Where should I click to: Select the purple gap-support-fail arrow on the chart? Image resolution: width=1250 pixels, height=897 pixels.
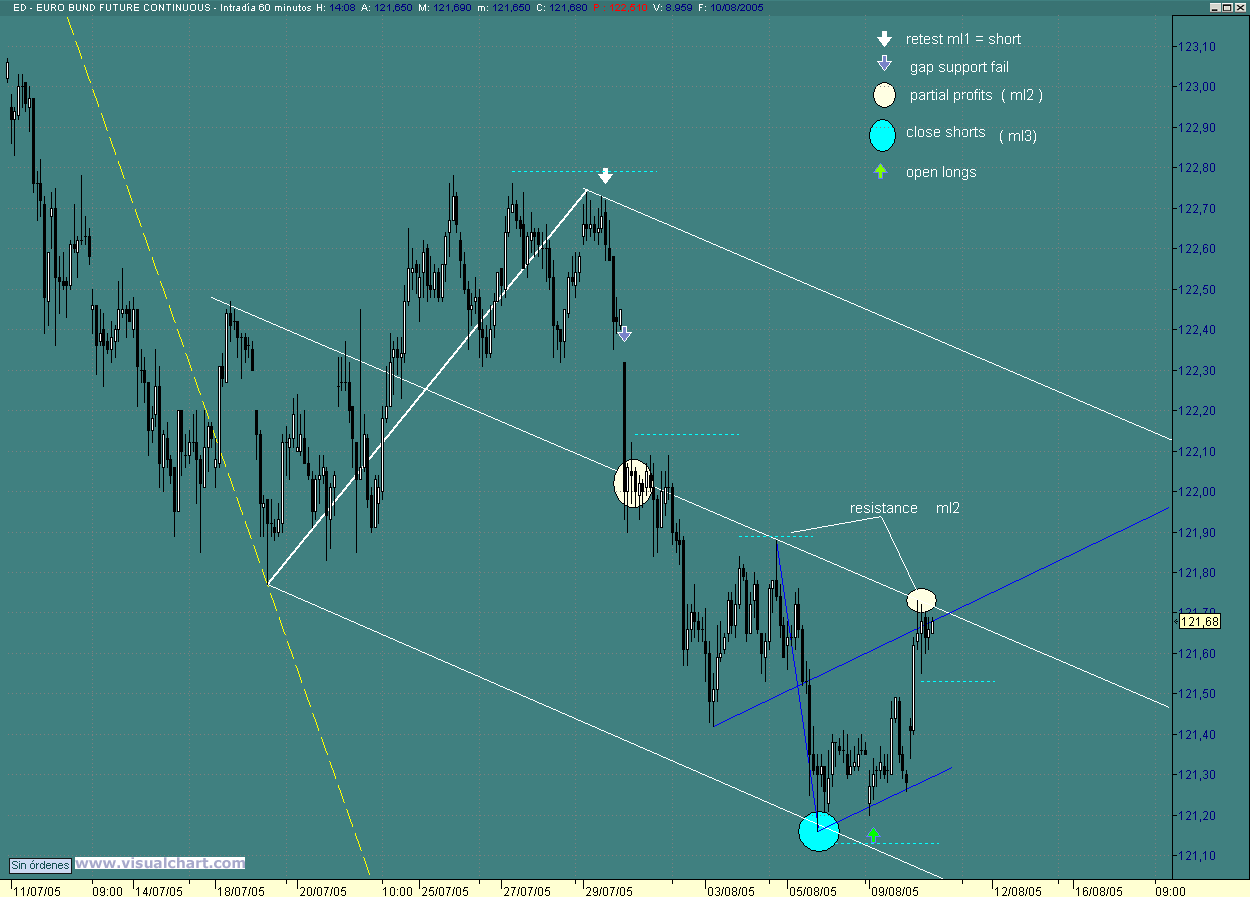624,334
